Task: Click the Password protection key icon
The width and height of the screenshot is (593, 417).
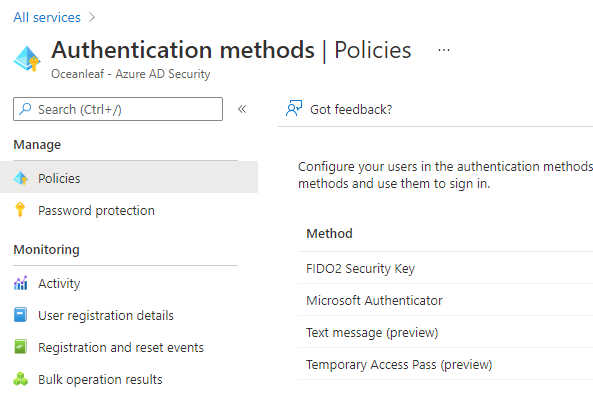Action: tap(20, 209)
